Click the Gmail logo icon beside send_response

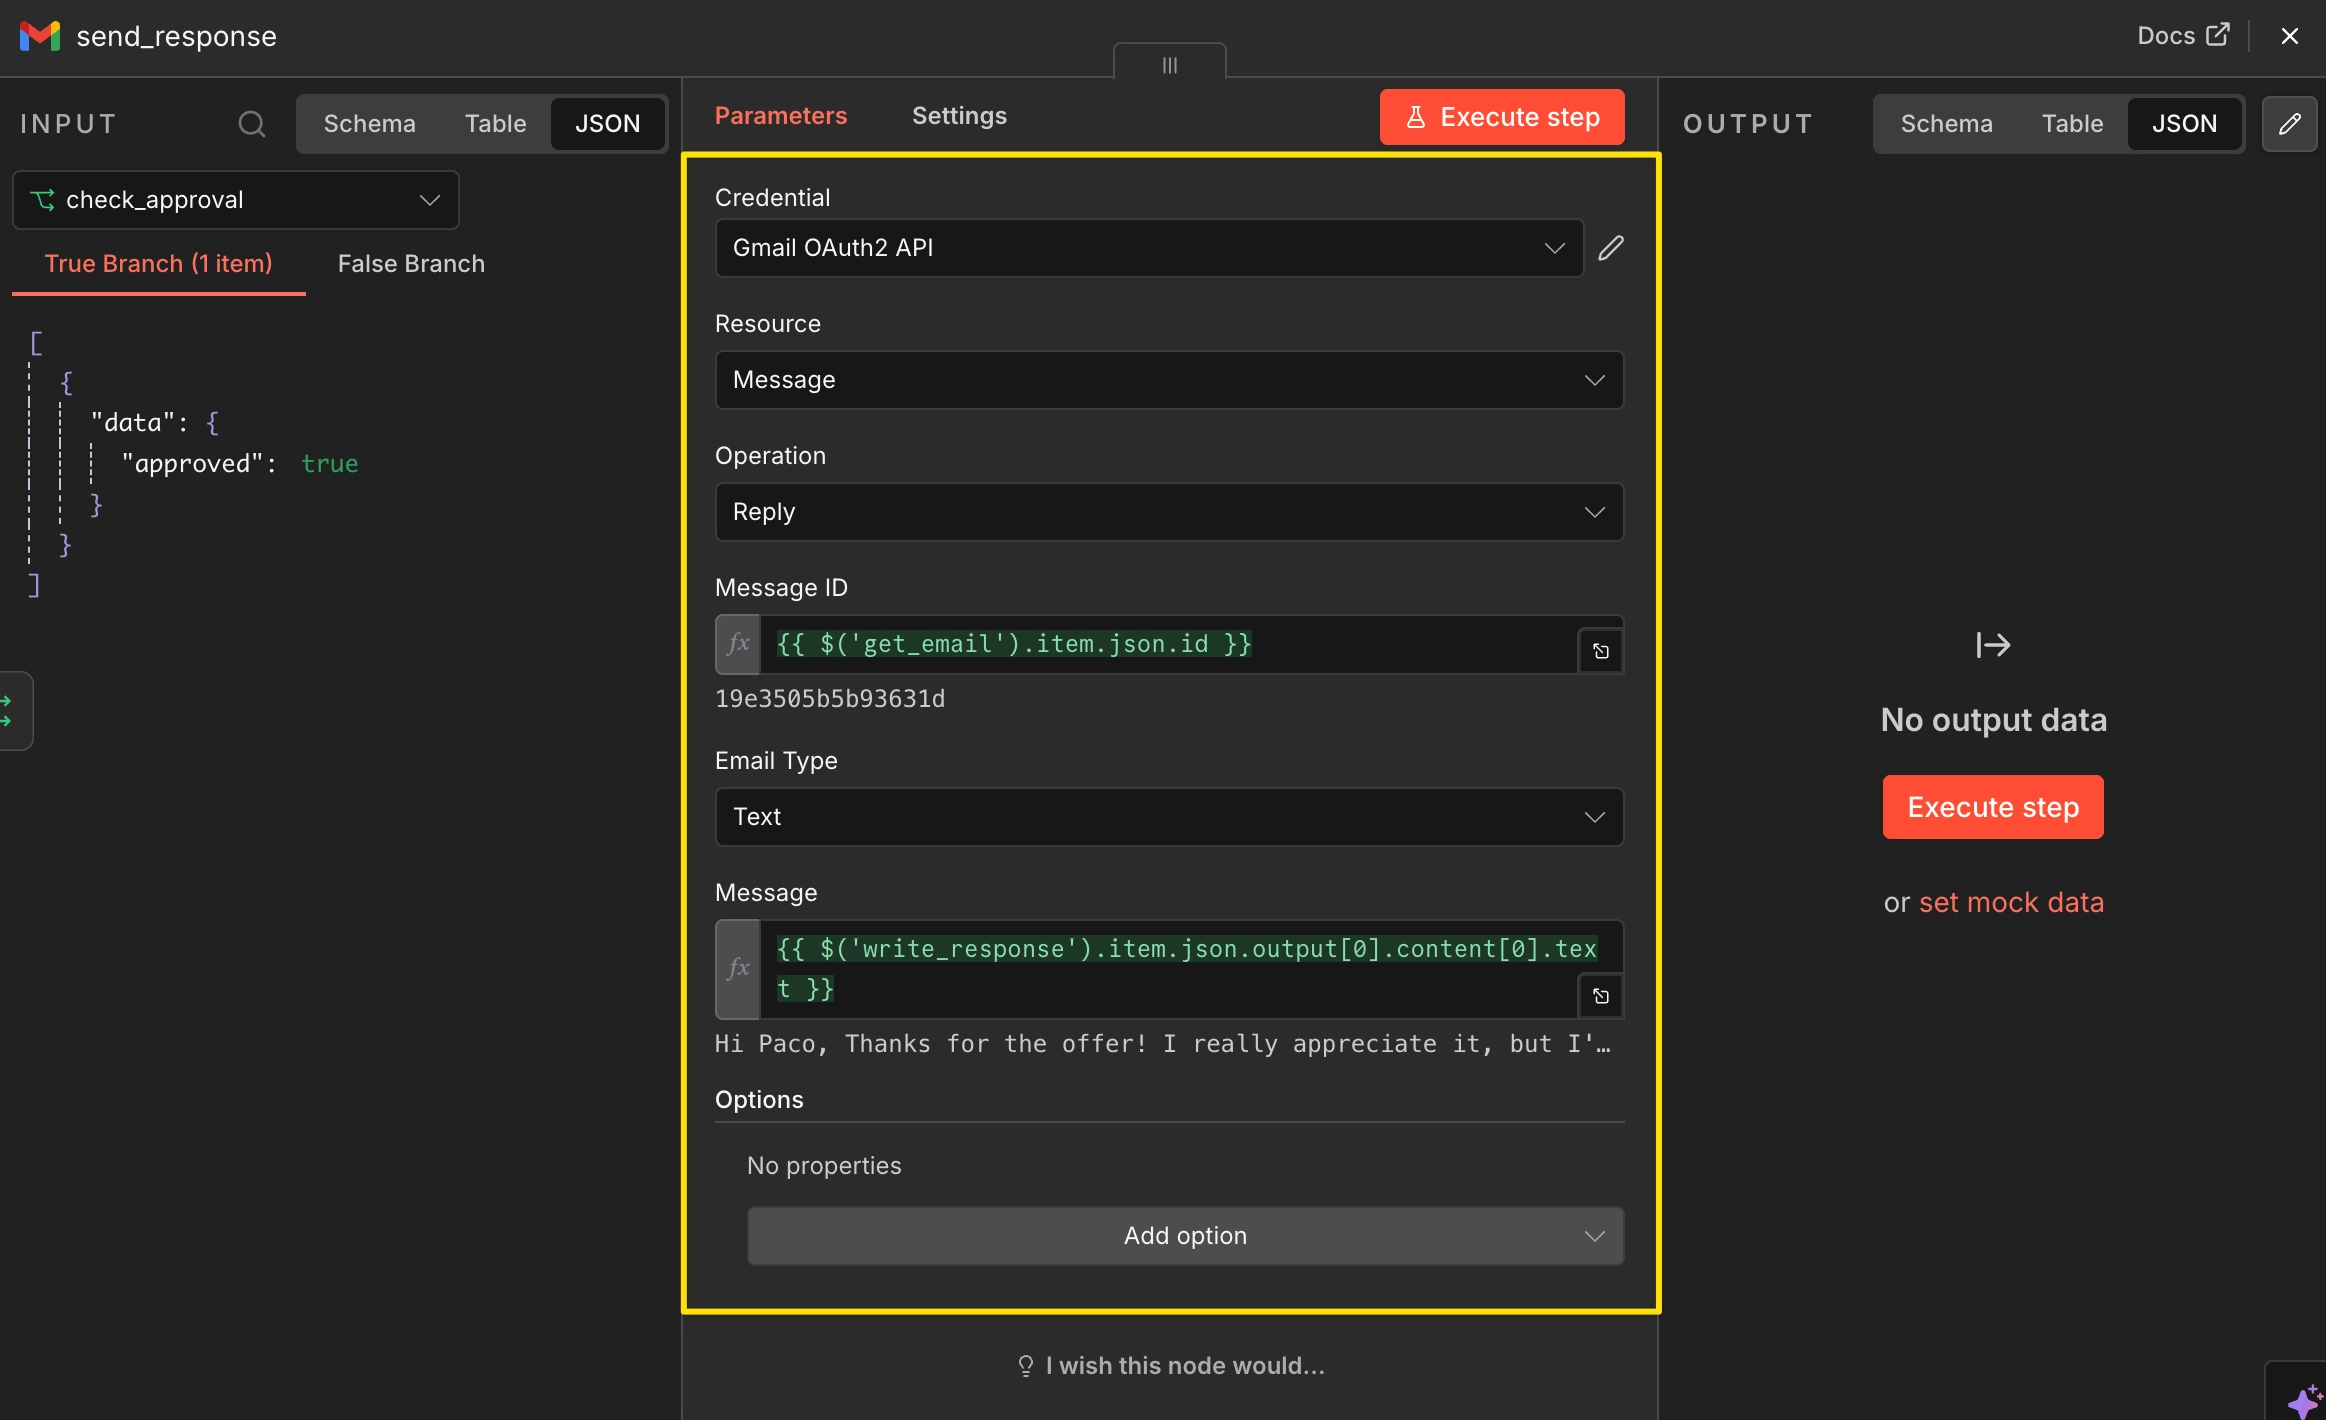click(x=40, y=36)
